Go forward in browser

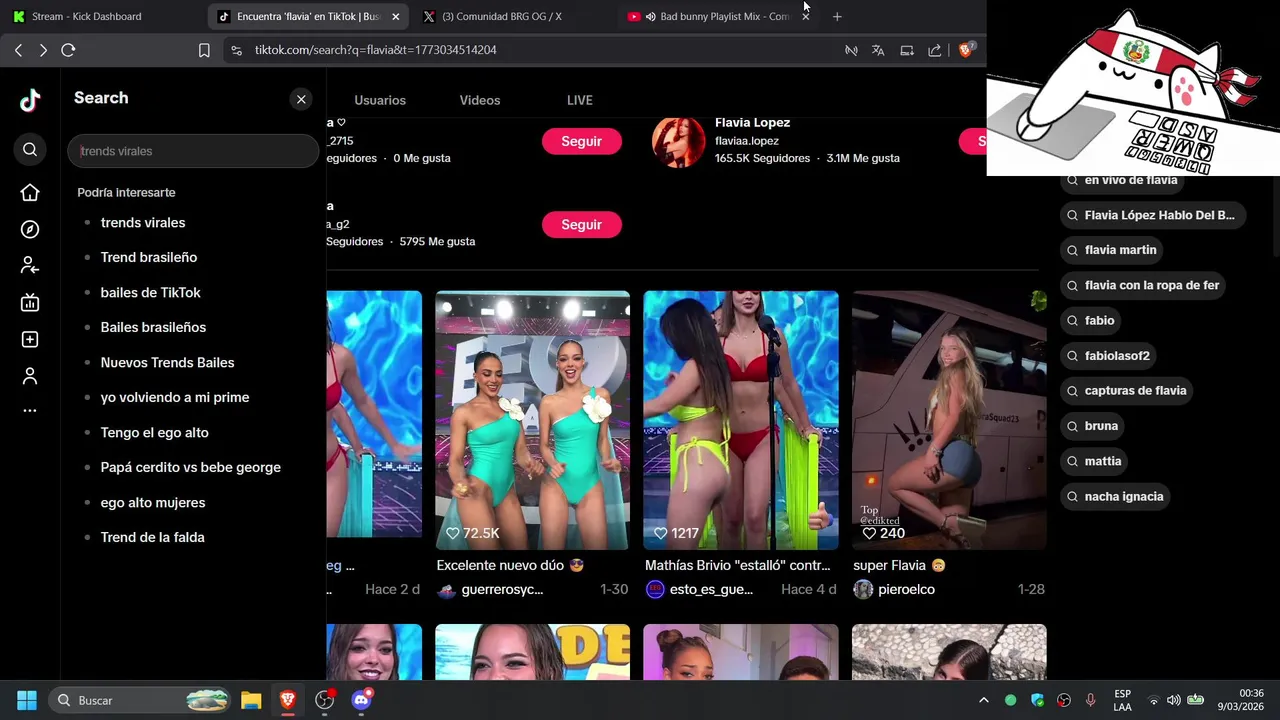[x=43, y=50]
